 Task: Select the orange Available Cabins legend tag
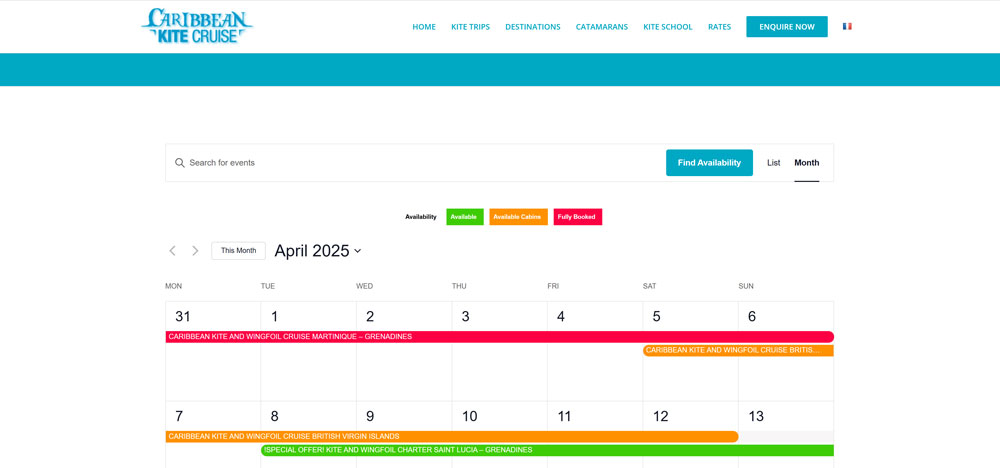pyautogui.click(x=518, y=217)
